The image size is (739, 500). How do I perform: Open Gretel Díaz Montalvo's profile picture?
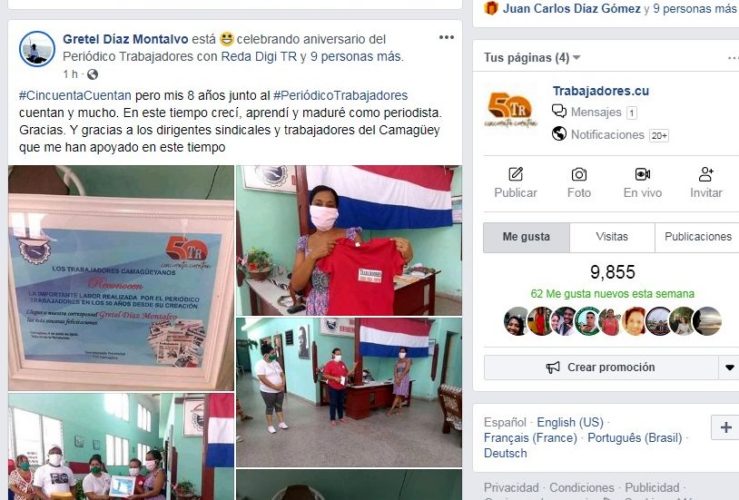pos(37,49)
